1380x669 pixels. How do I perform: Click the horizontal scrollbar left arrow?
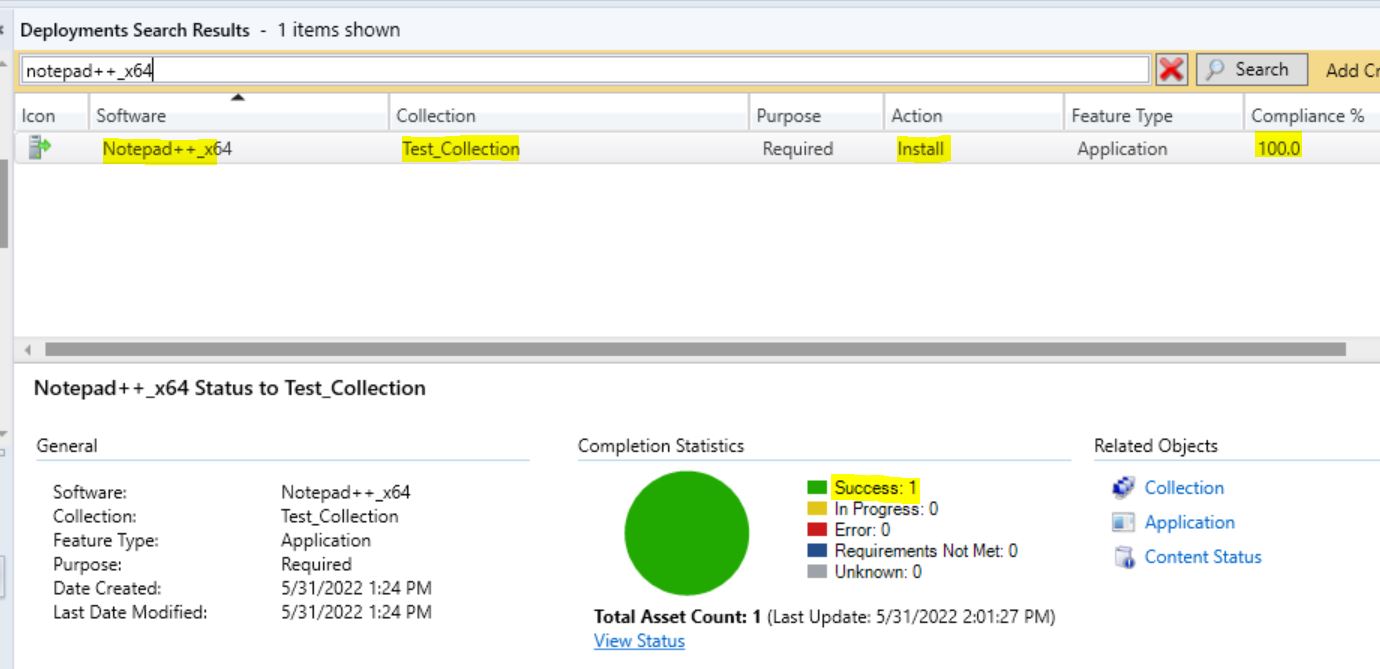pyautogui.click(x=27, y=350)
